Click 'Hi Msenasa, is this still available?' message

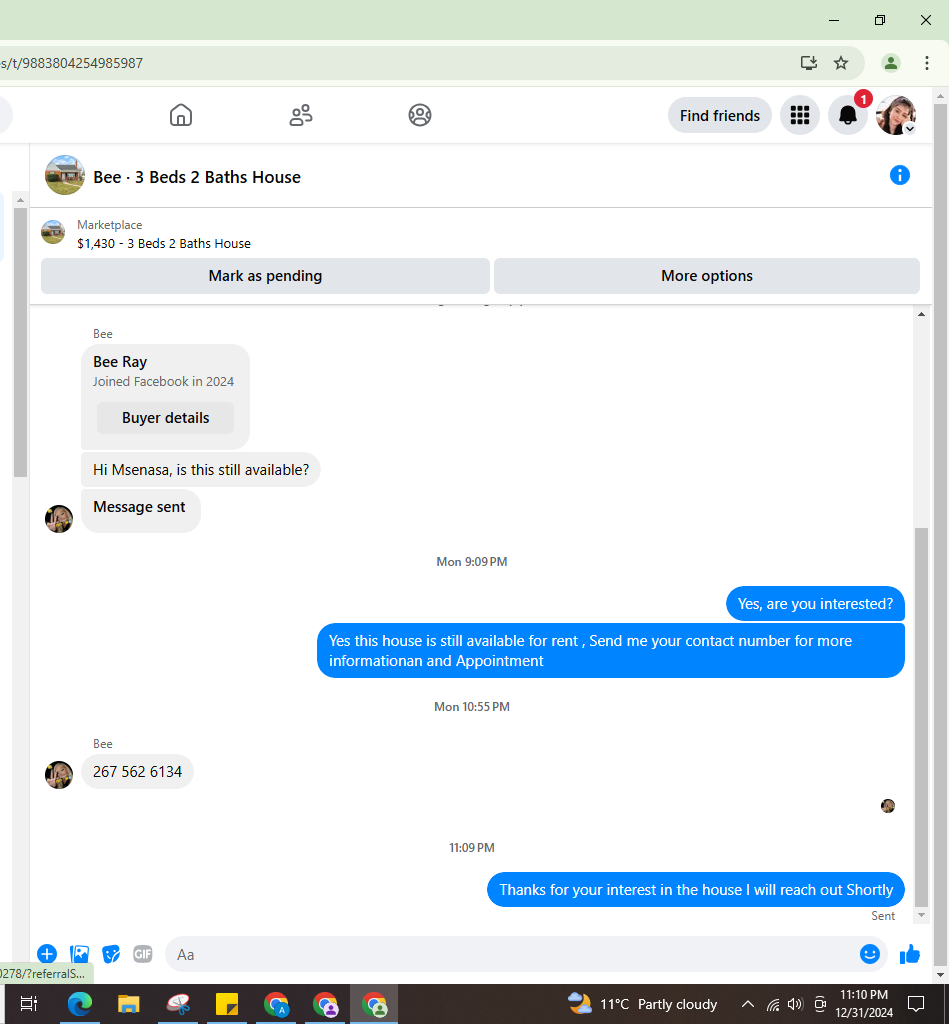[201, 470]
